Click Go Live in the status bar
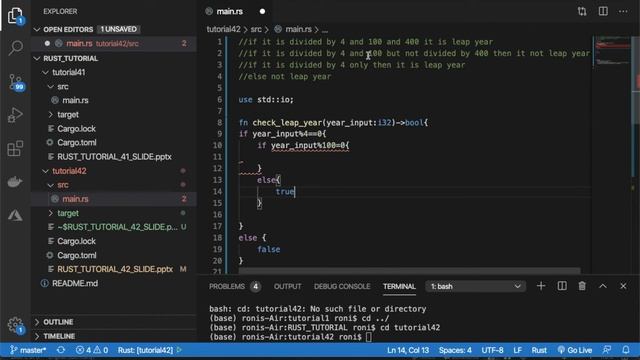The height and width of the screenshot is (360, 640). coord(575,350)
